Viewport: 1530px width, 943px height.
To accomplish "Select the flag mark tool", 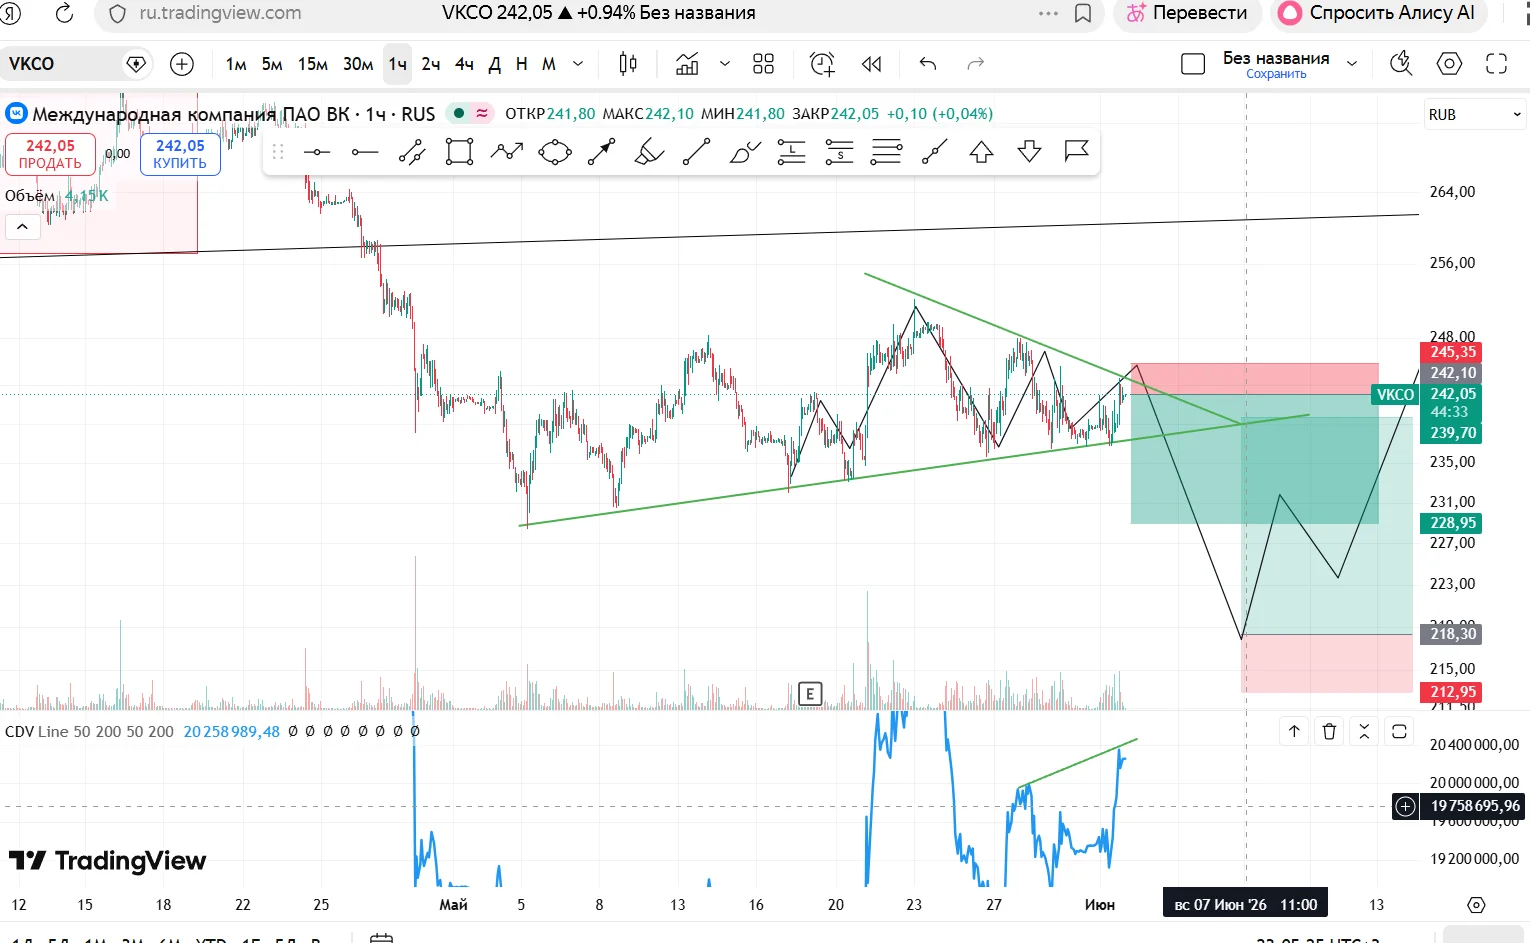I will click(x=1077, y=152).
